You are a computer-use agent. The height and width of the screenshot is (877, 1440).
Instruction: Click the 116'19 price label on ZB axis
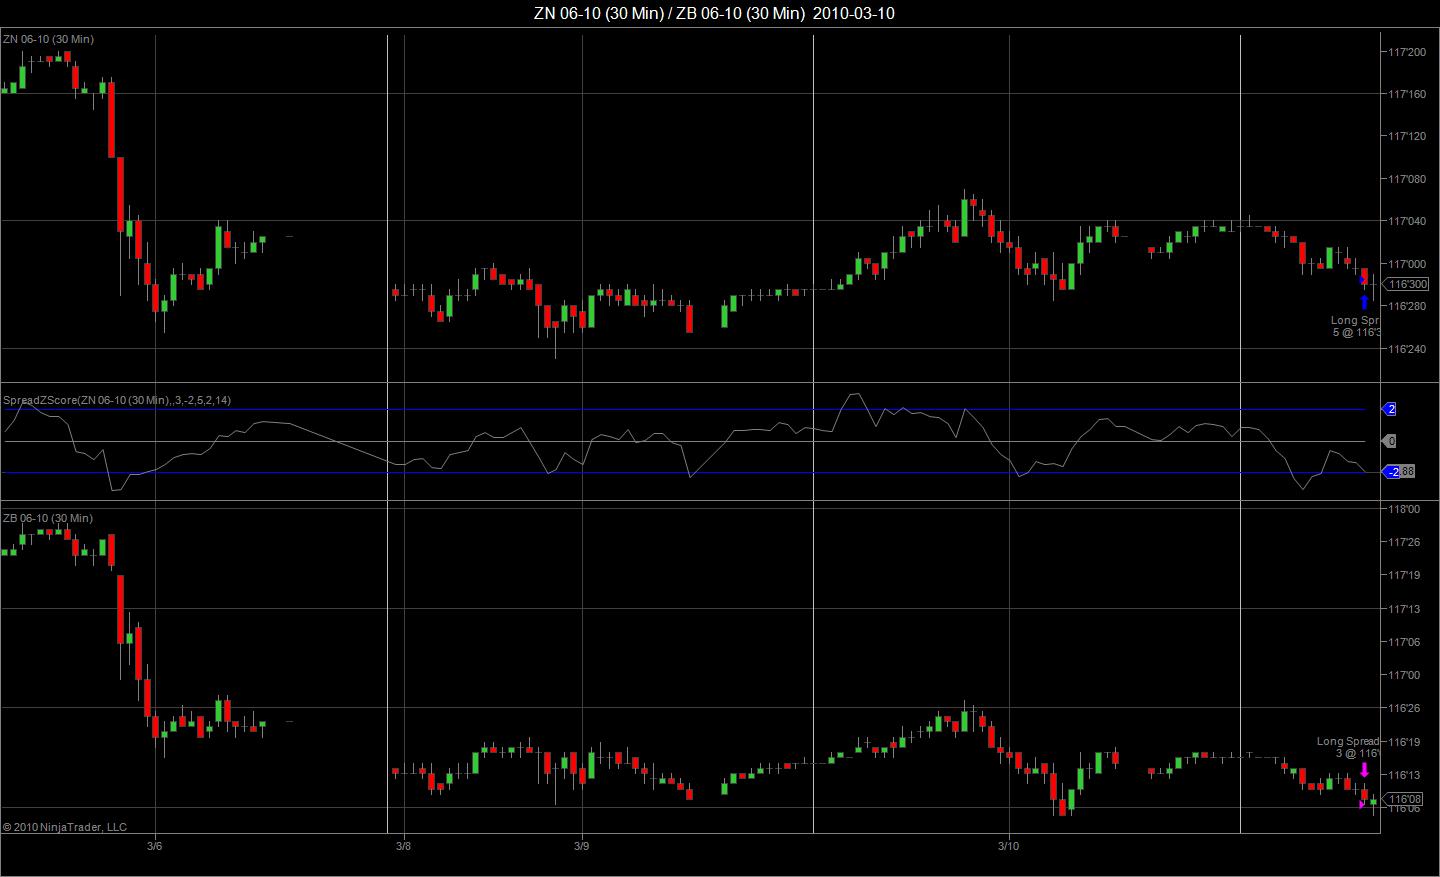(1404, 742)
